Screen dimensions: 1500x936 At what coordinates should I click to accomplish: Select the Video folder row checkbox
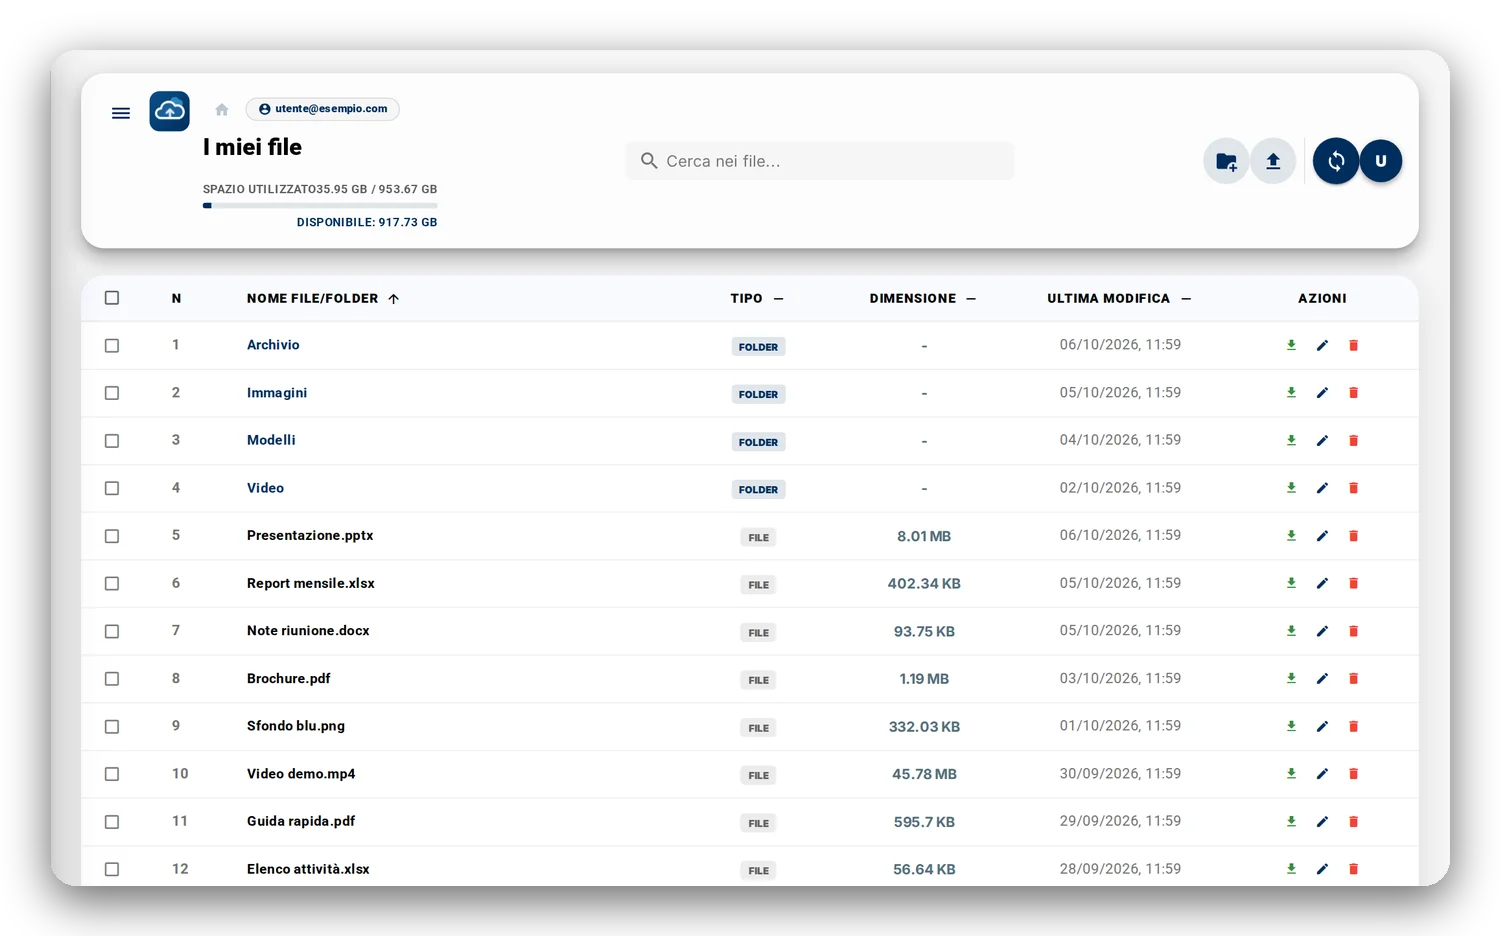(112, 488)
